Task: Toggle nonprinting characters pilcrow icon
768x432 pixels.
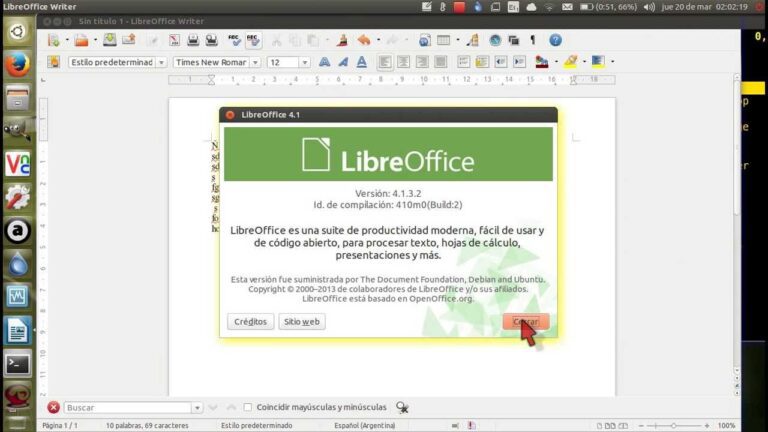Action: click(533, 40)
